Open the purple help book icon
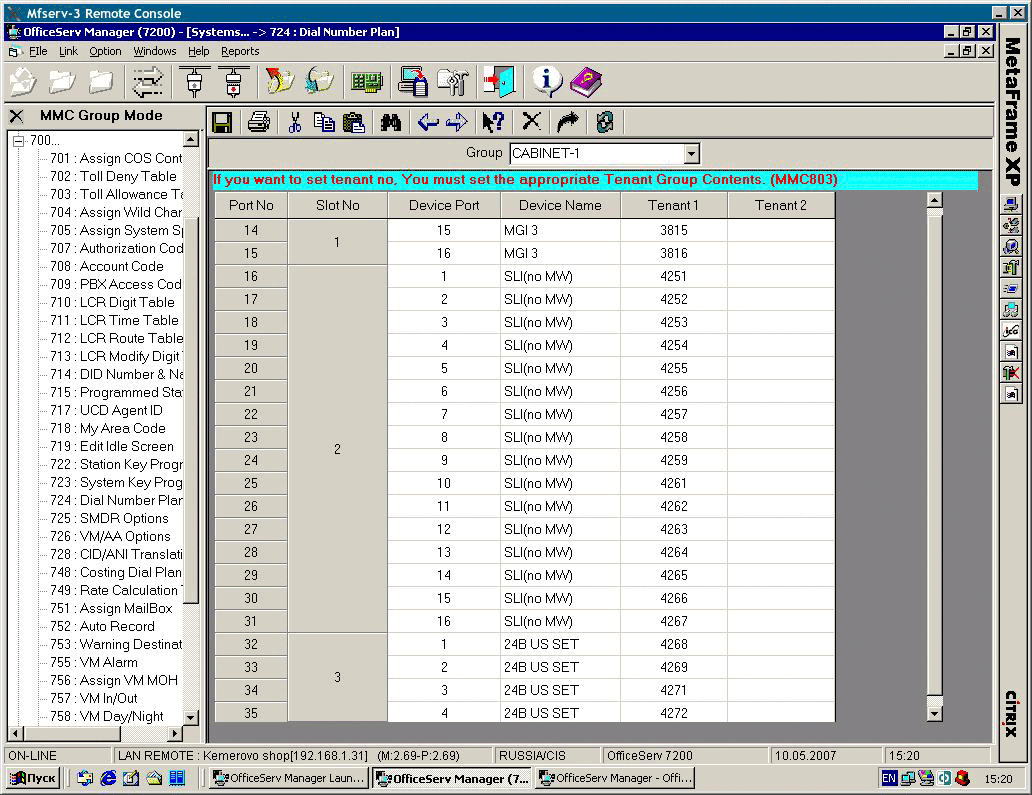The width and height of the screenshot is (1032, 795). click(x=586, y=82)
